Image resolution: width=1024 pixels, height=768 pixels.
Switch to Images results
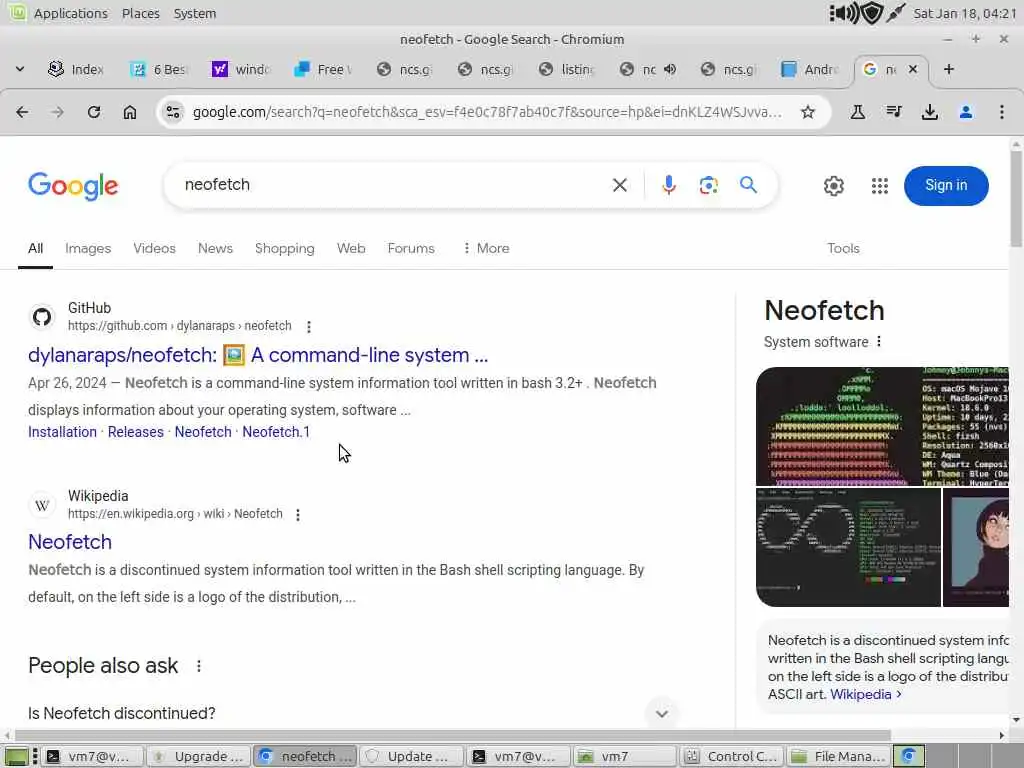click(88, 248)
